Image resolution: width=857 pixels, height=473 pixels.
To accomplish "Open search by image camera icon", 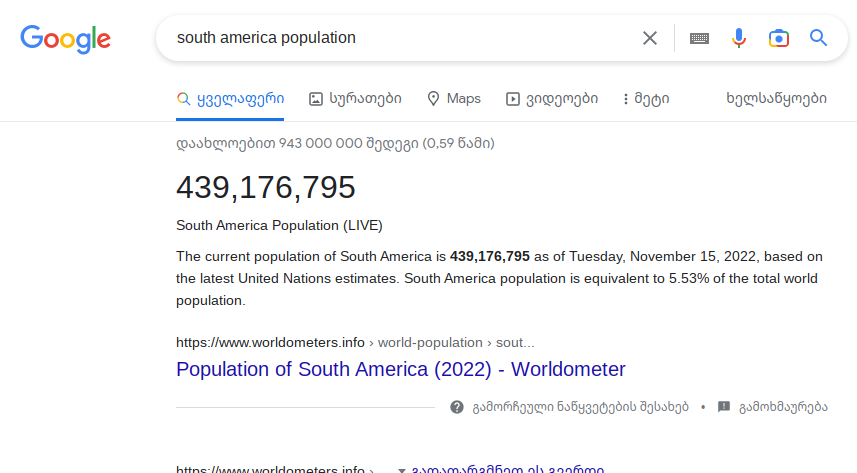I will pos(778,38).
